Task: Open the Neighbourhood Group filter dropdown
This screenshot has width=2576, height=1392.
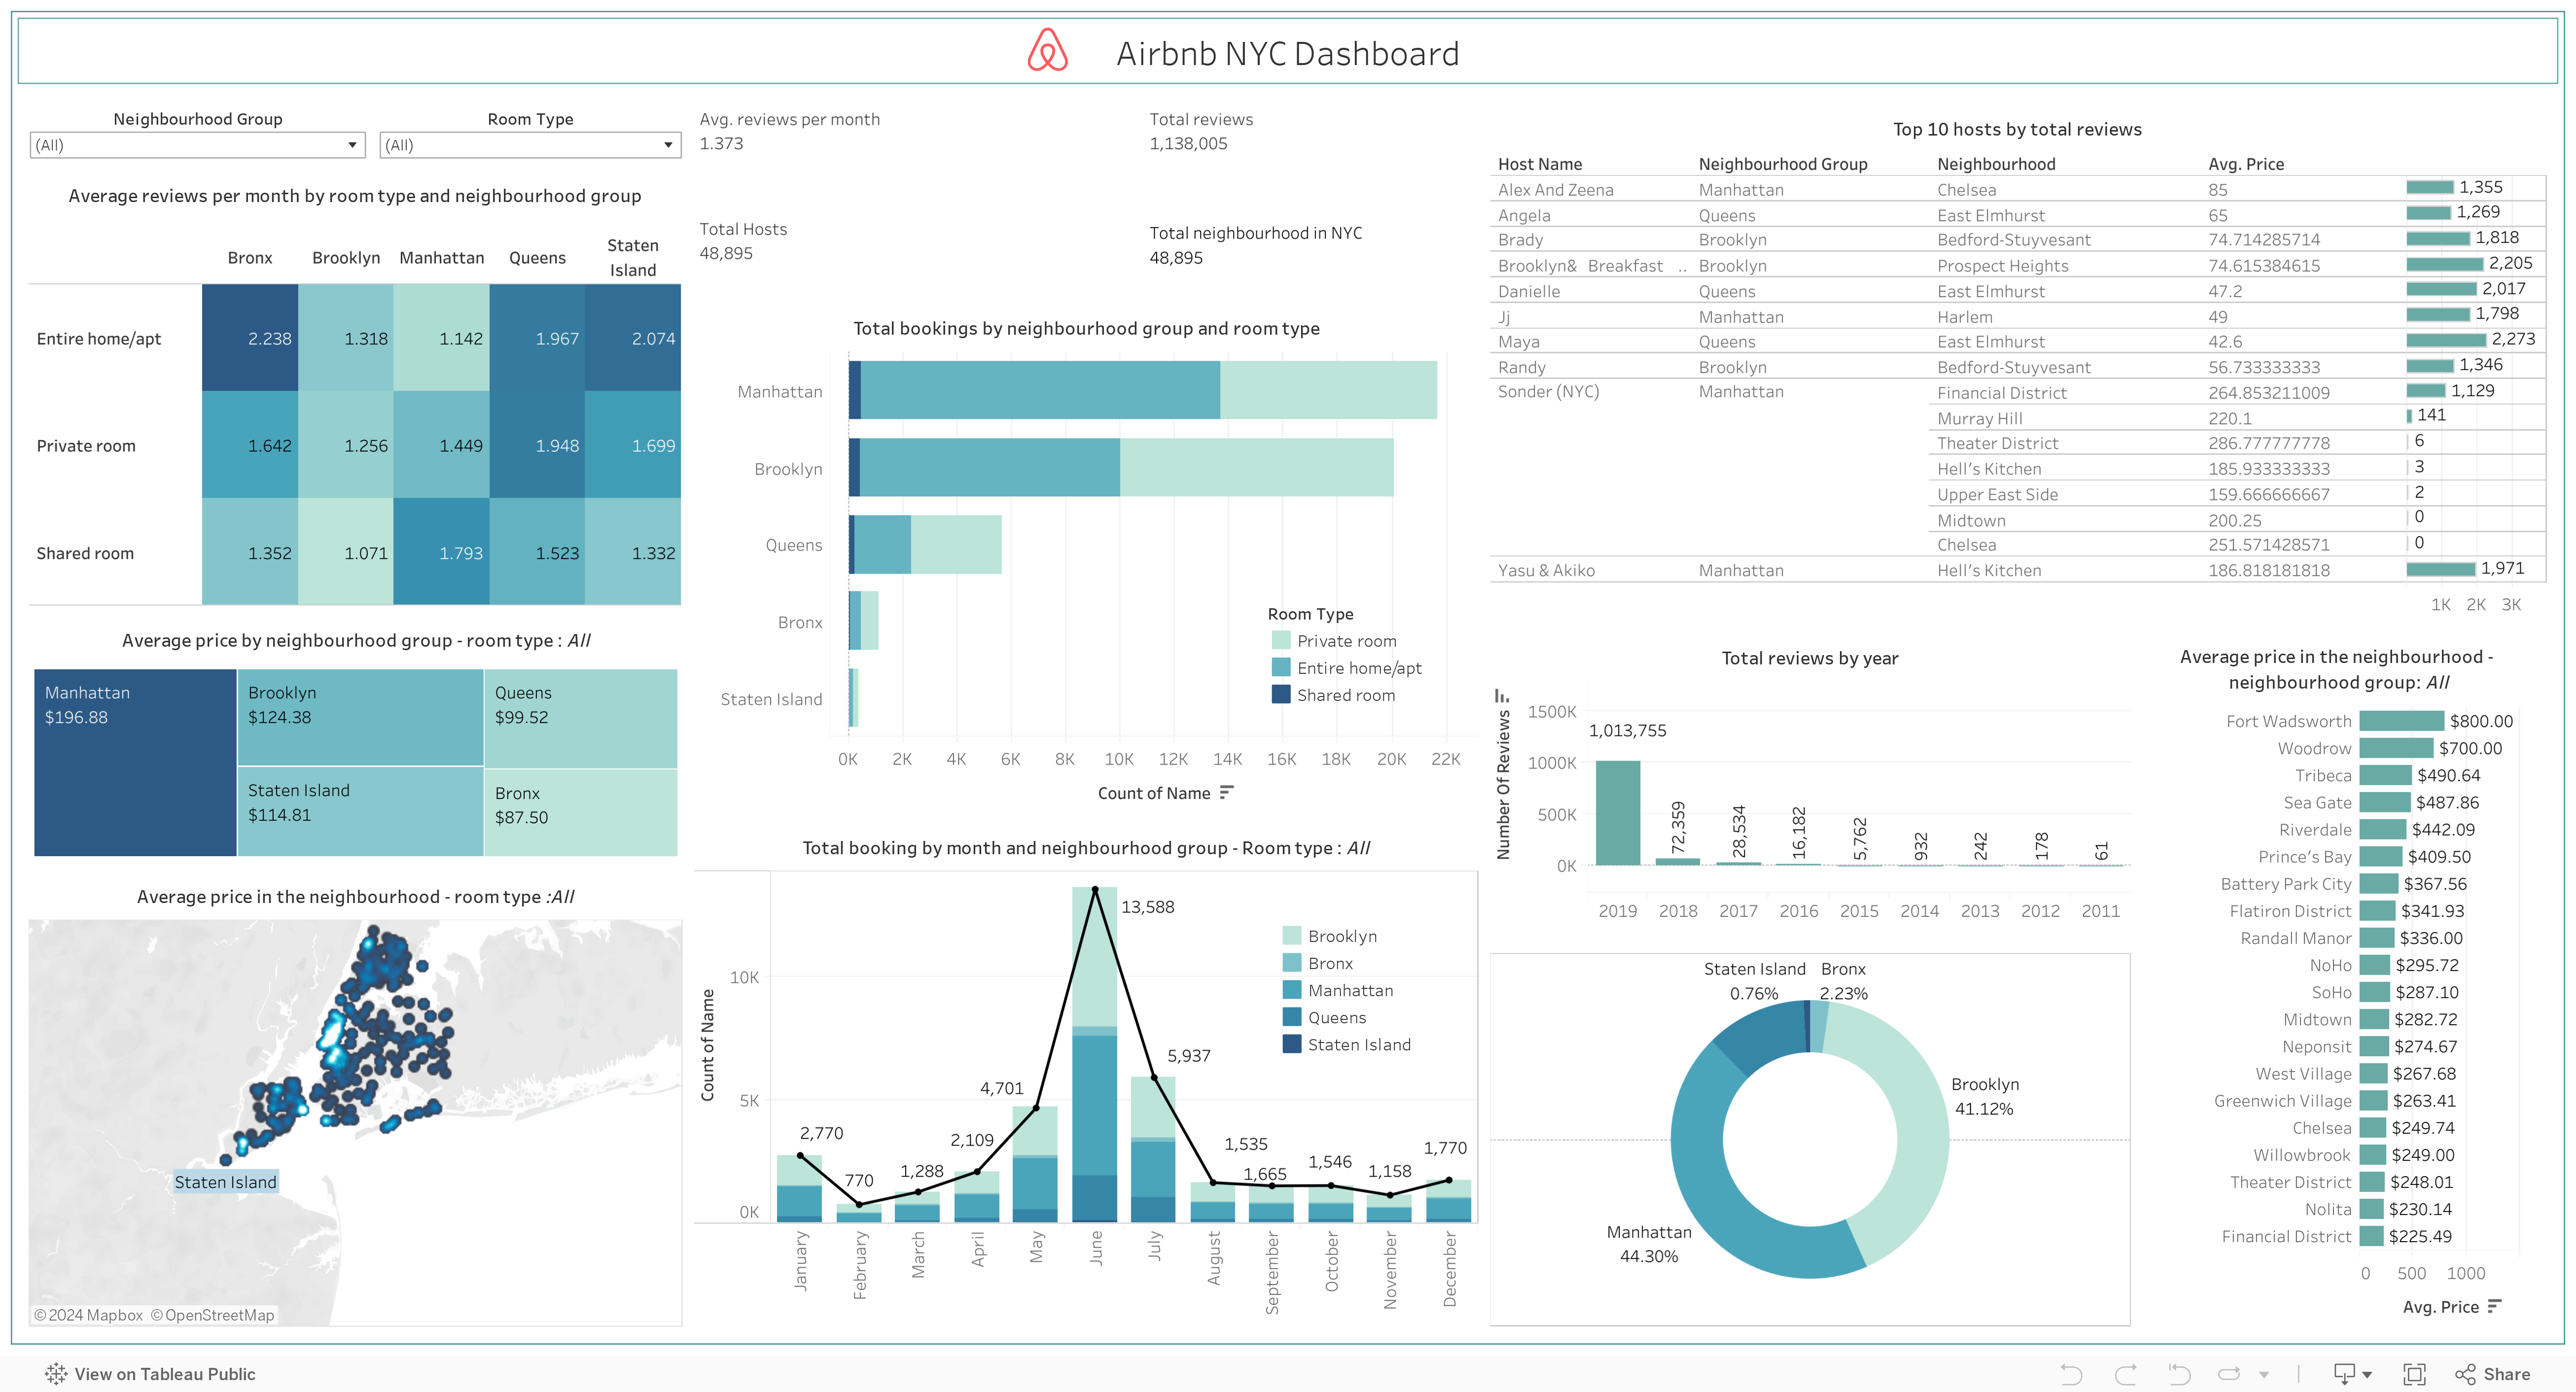Action: pos(197,145)
